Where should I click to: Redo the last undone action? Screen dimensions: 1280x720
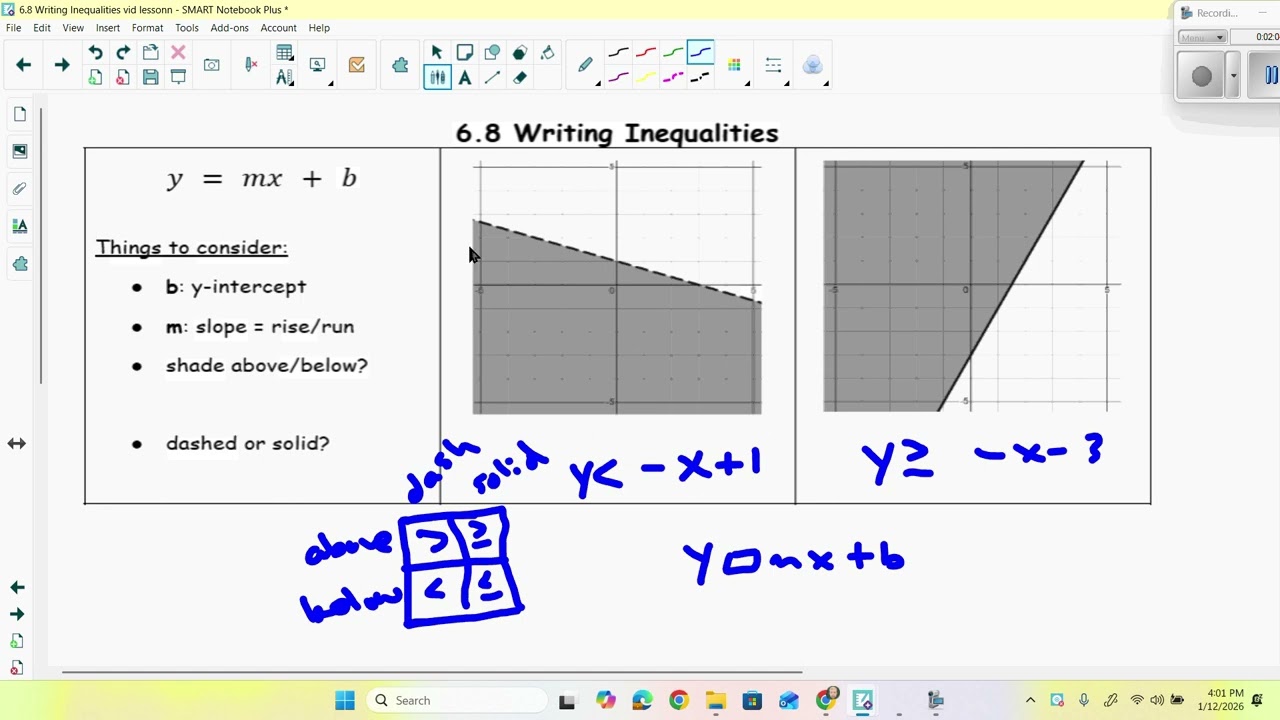(x=123, y=53)
